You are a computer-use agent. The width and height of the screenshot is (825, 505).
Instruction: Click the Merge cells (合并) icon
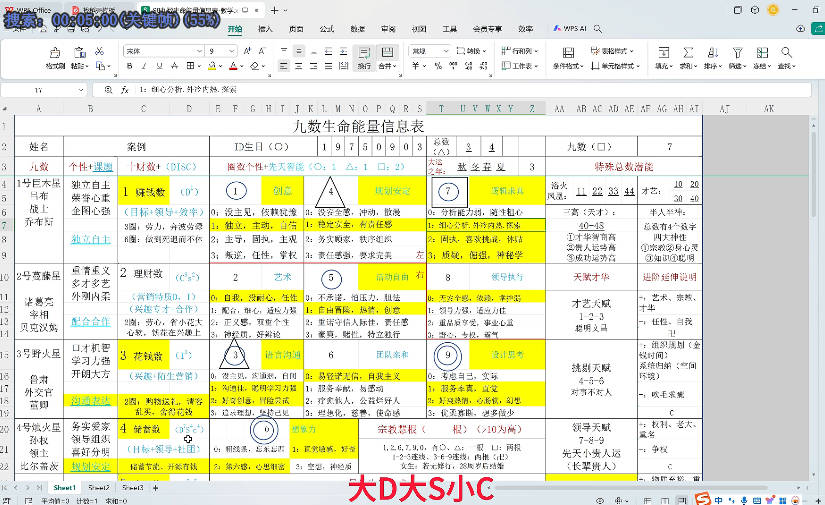point(385,54)
